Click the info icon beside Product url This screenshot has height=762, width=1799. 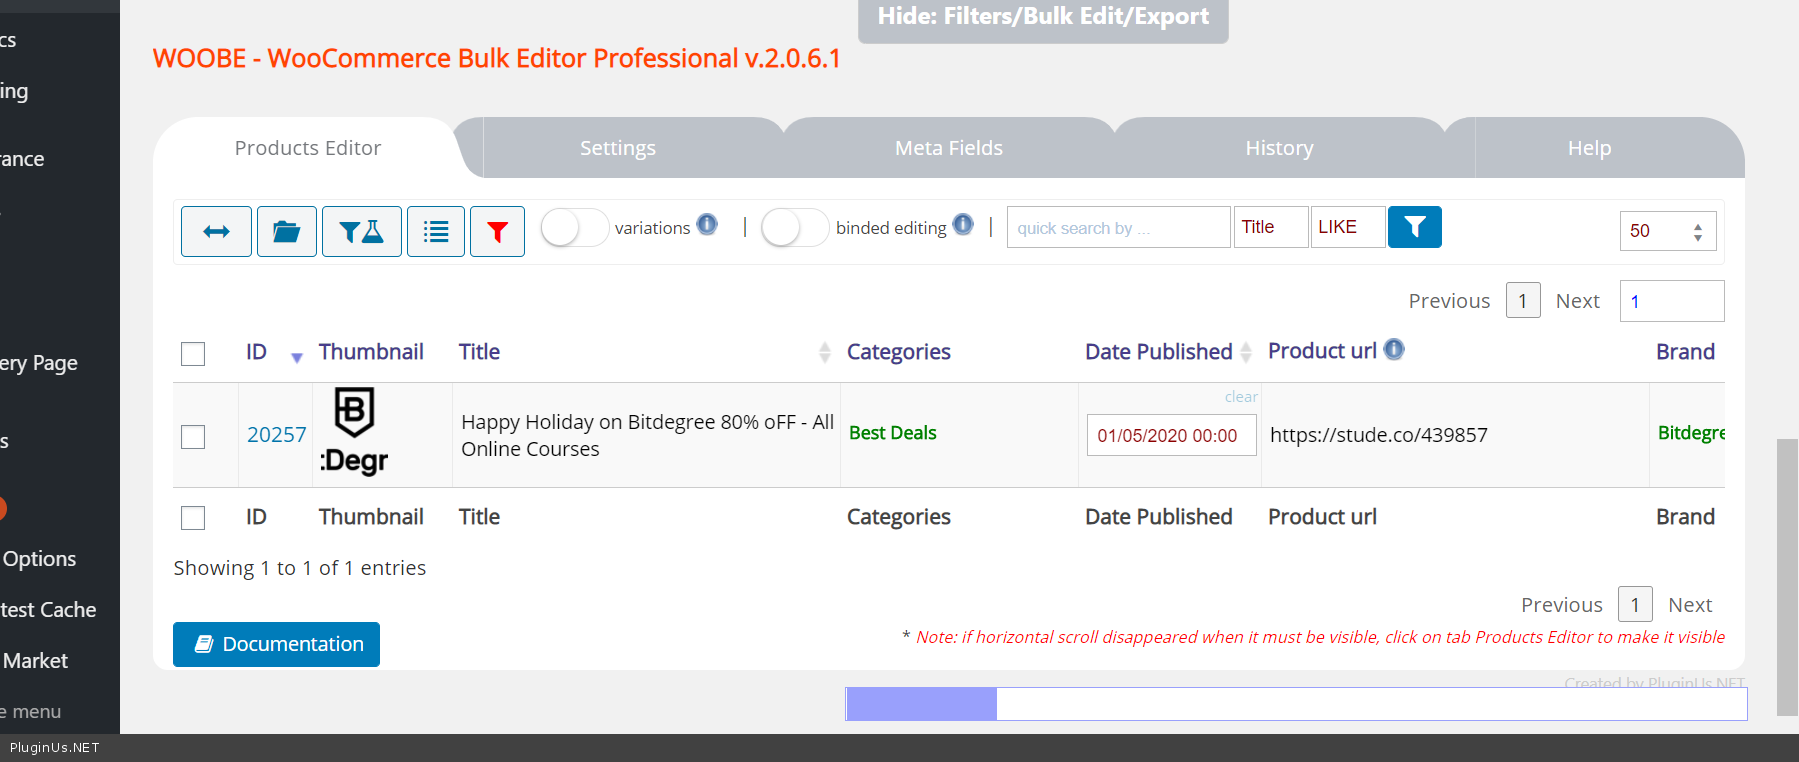1394,349
